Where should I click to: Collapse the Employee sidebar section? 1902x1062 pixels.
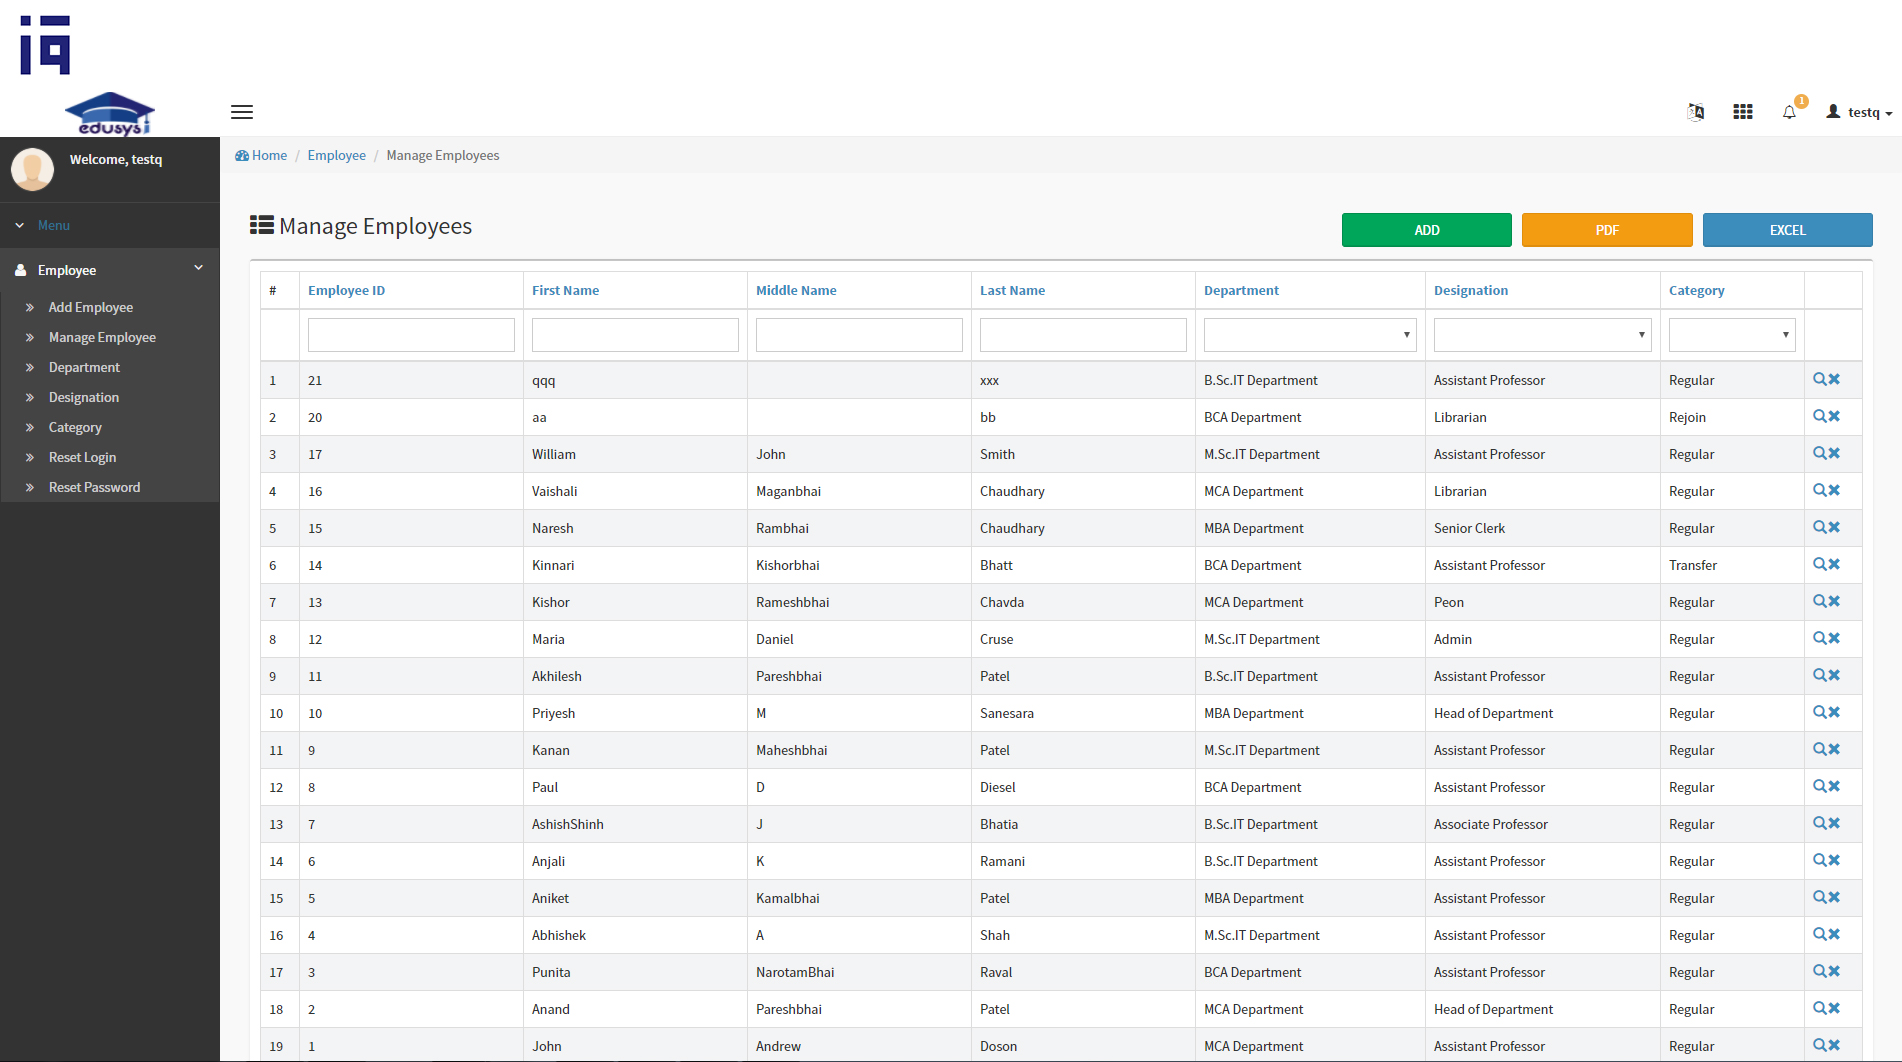click(198, 268)
